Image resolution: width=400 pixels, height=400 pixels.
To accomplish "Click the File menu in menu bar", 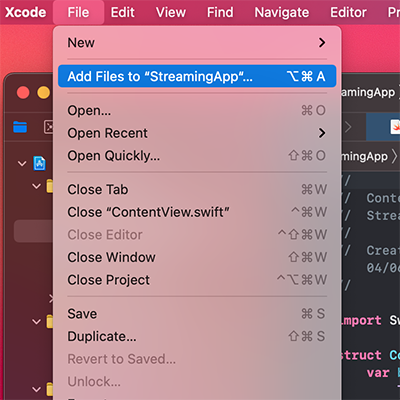I will coord(78,12).
